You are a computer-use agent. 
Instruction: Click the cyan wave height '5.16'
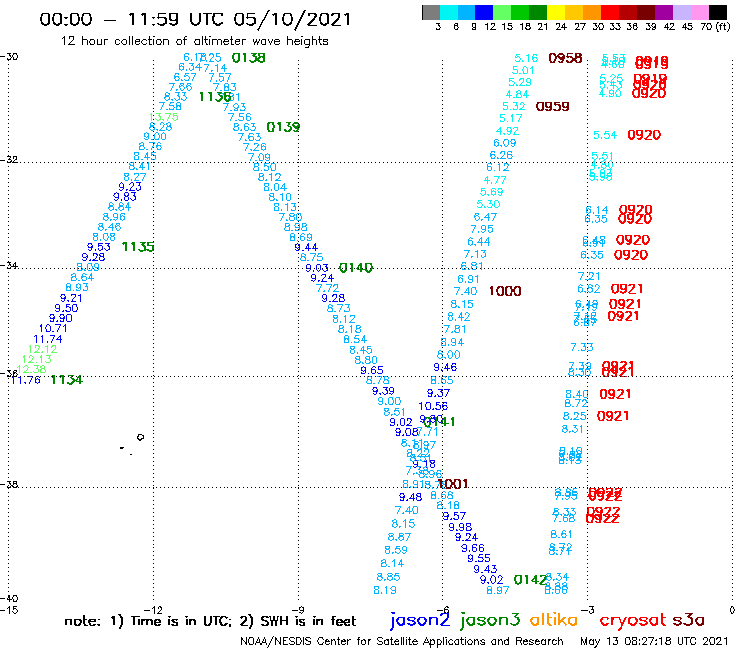coord(526,58)
